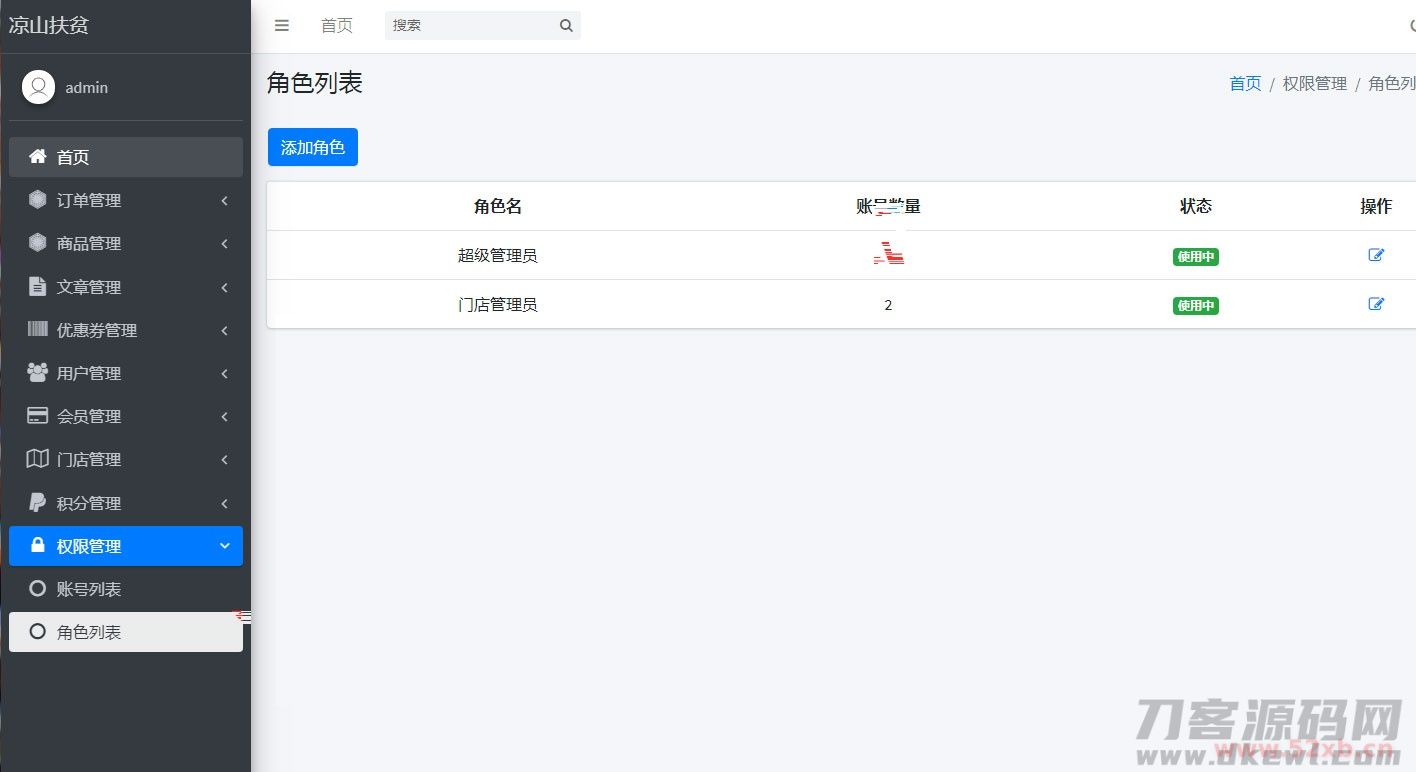The height and width of the screenshot is (772, 1416).
Task: Open the 权限管理 breadcrumb link
Action: [1314, 84]
